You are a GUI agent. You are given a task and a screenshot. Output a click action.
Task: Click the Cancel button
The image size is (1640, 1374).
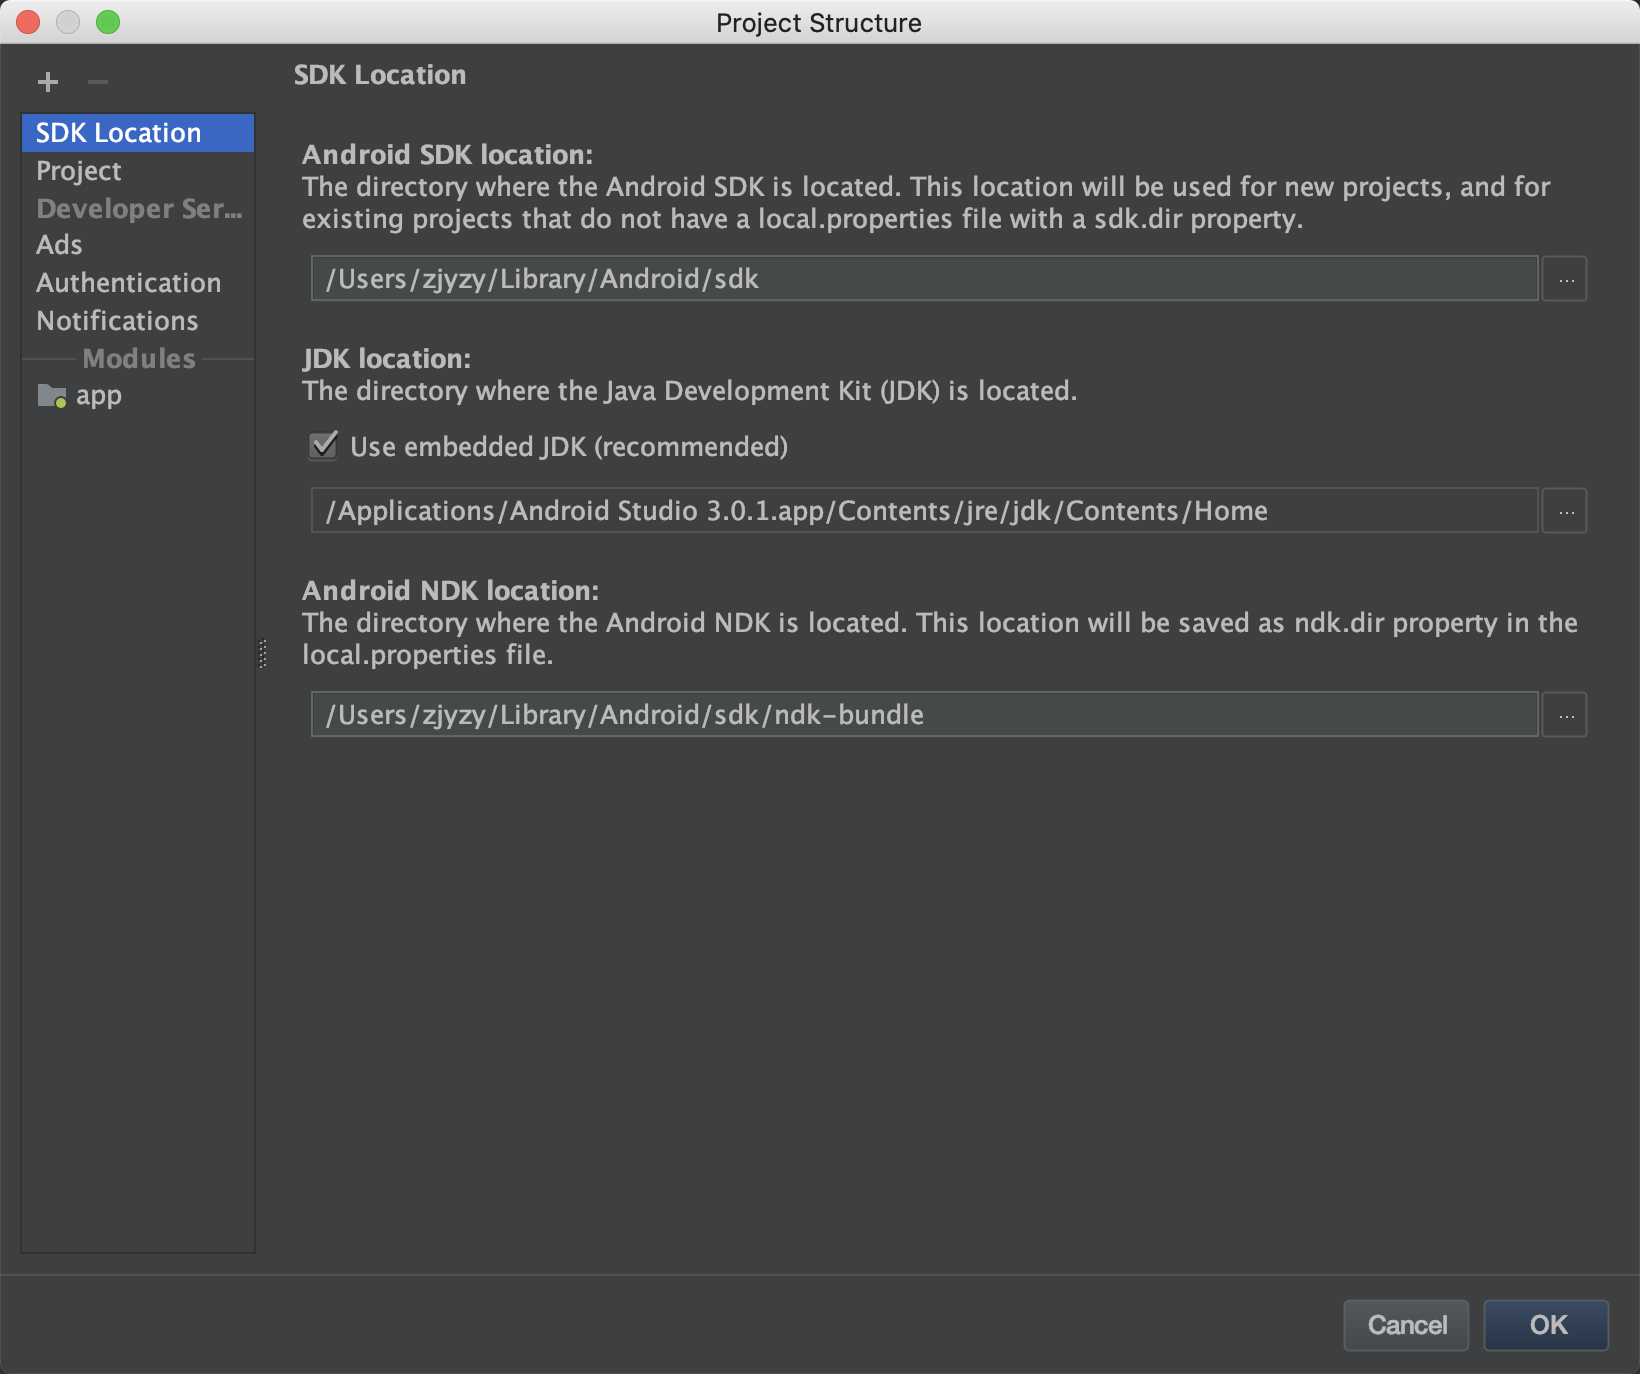pyautogui.click(x=1406, y=1325)
